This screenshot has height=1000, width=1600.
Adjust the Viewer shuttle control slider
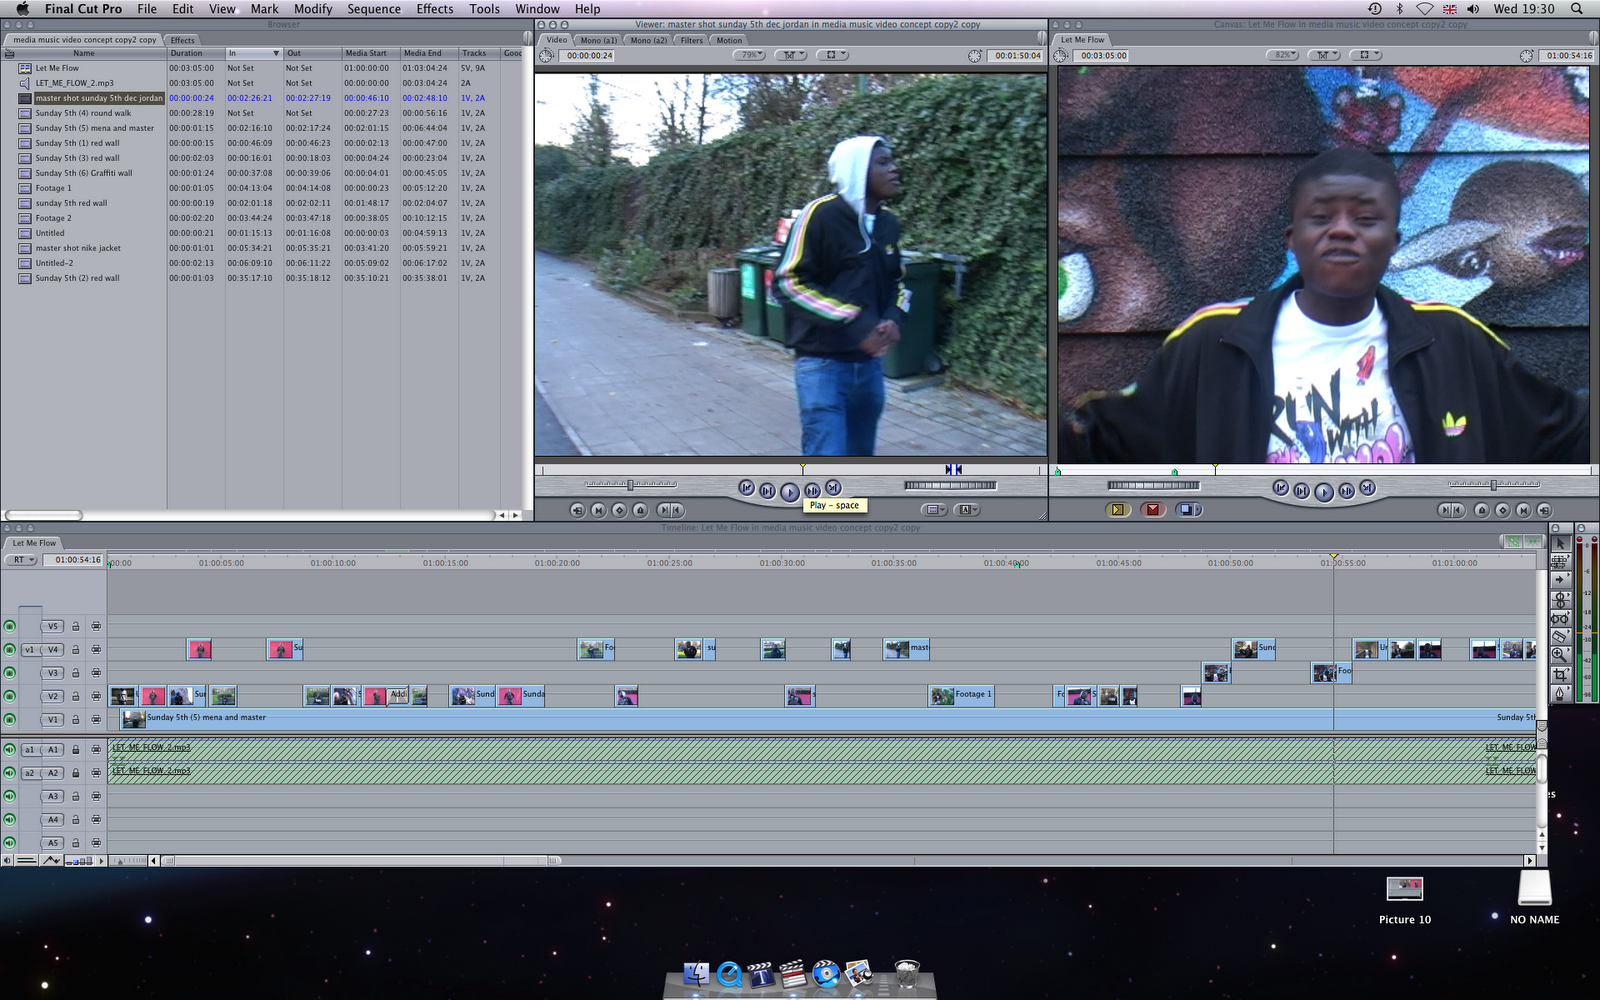(630, 485)
